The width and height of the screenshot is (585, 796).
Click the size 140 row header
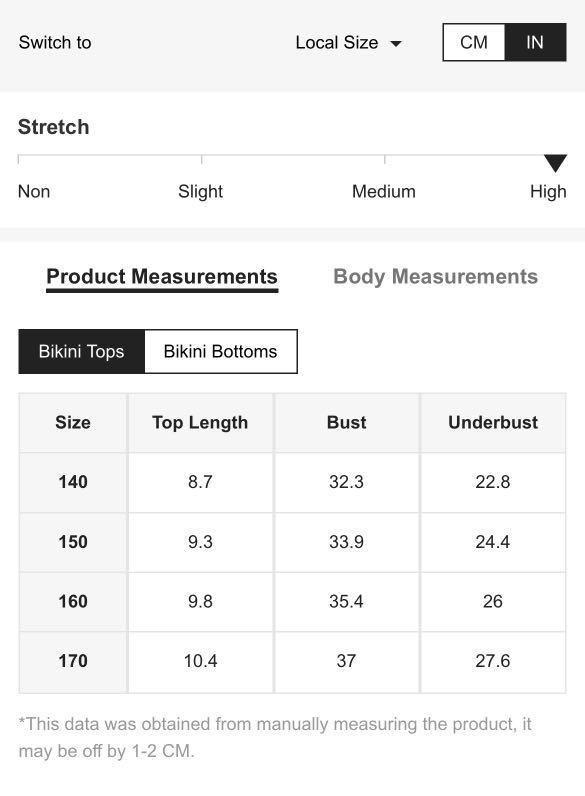[73, 482]
